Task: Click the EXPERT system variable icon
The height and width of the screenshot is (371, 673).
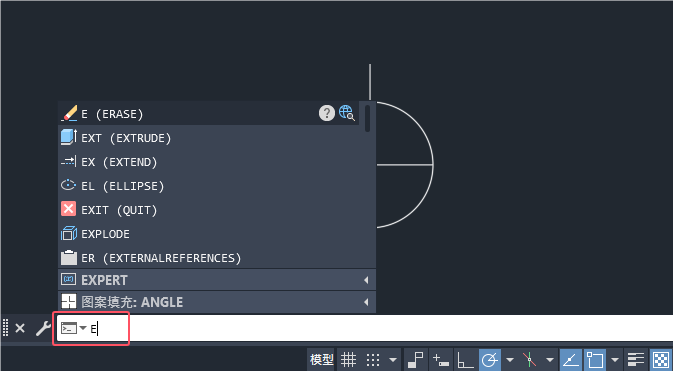Action: pyautogui.click(x=69, y=280)
